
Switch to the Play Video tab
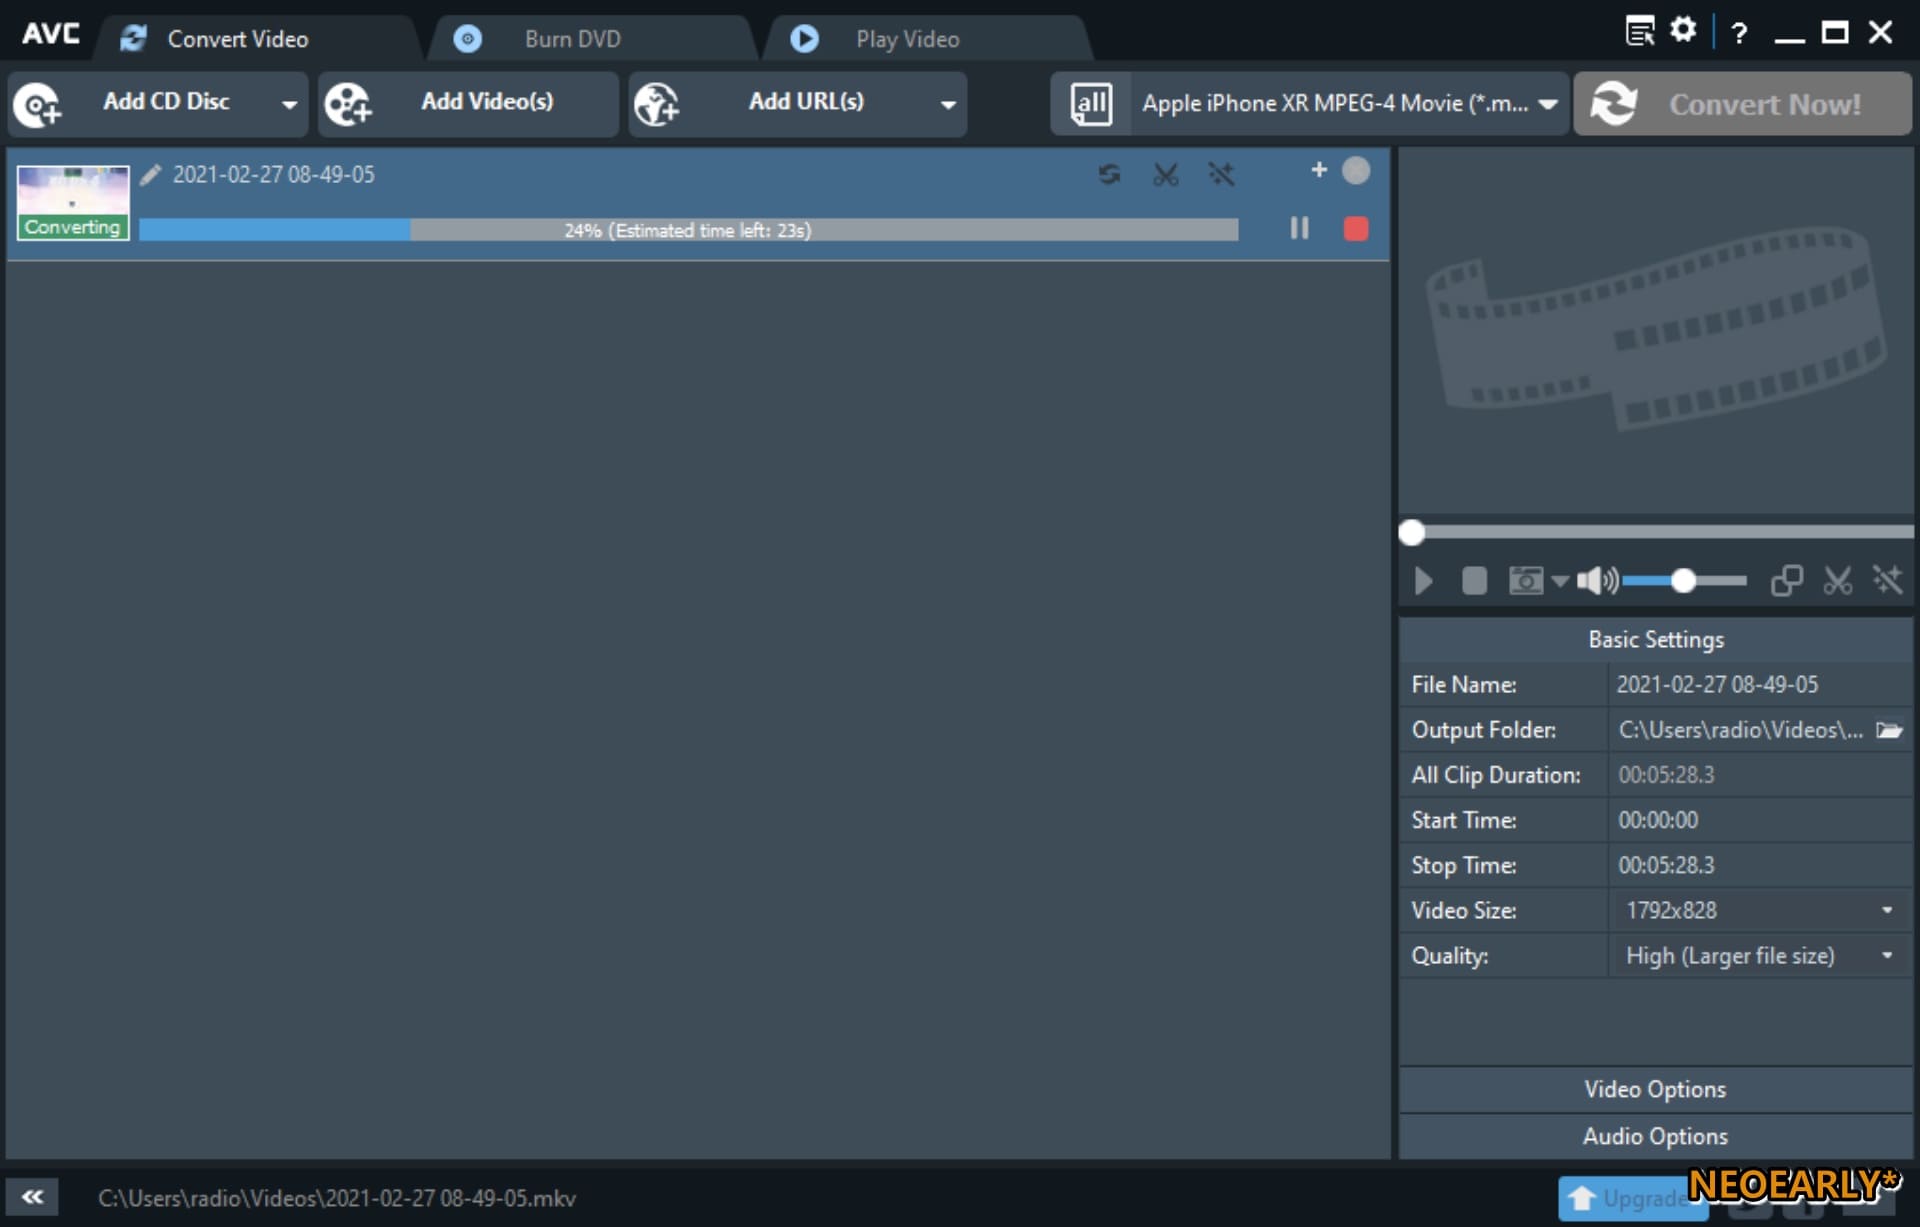click(x=906, y=39)
